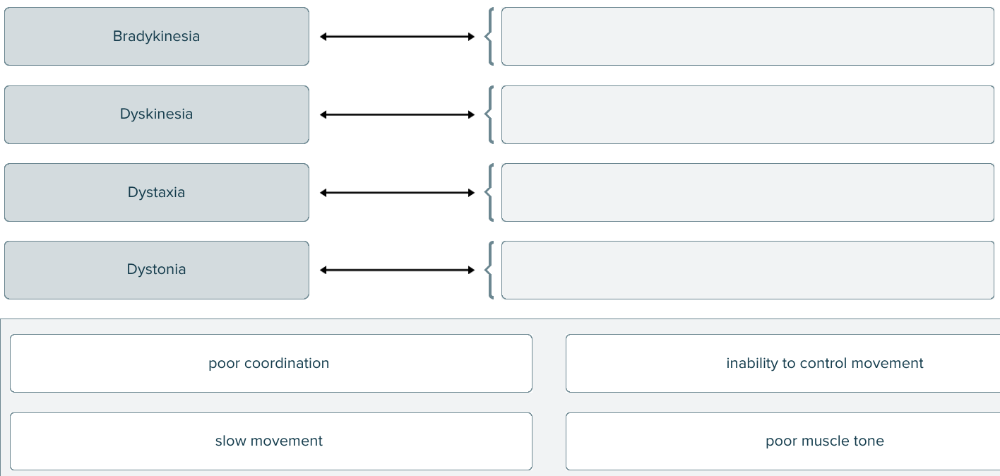Click the Dystaxia term box
Screen dimensions: 1000x476
point(156,192)
